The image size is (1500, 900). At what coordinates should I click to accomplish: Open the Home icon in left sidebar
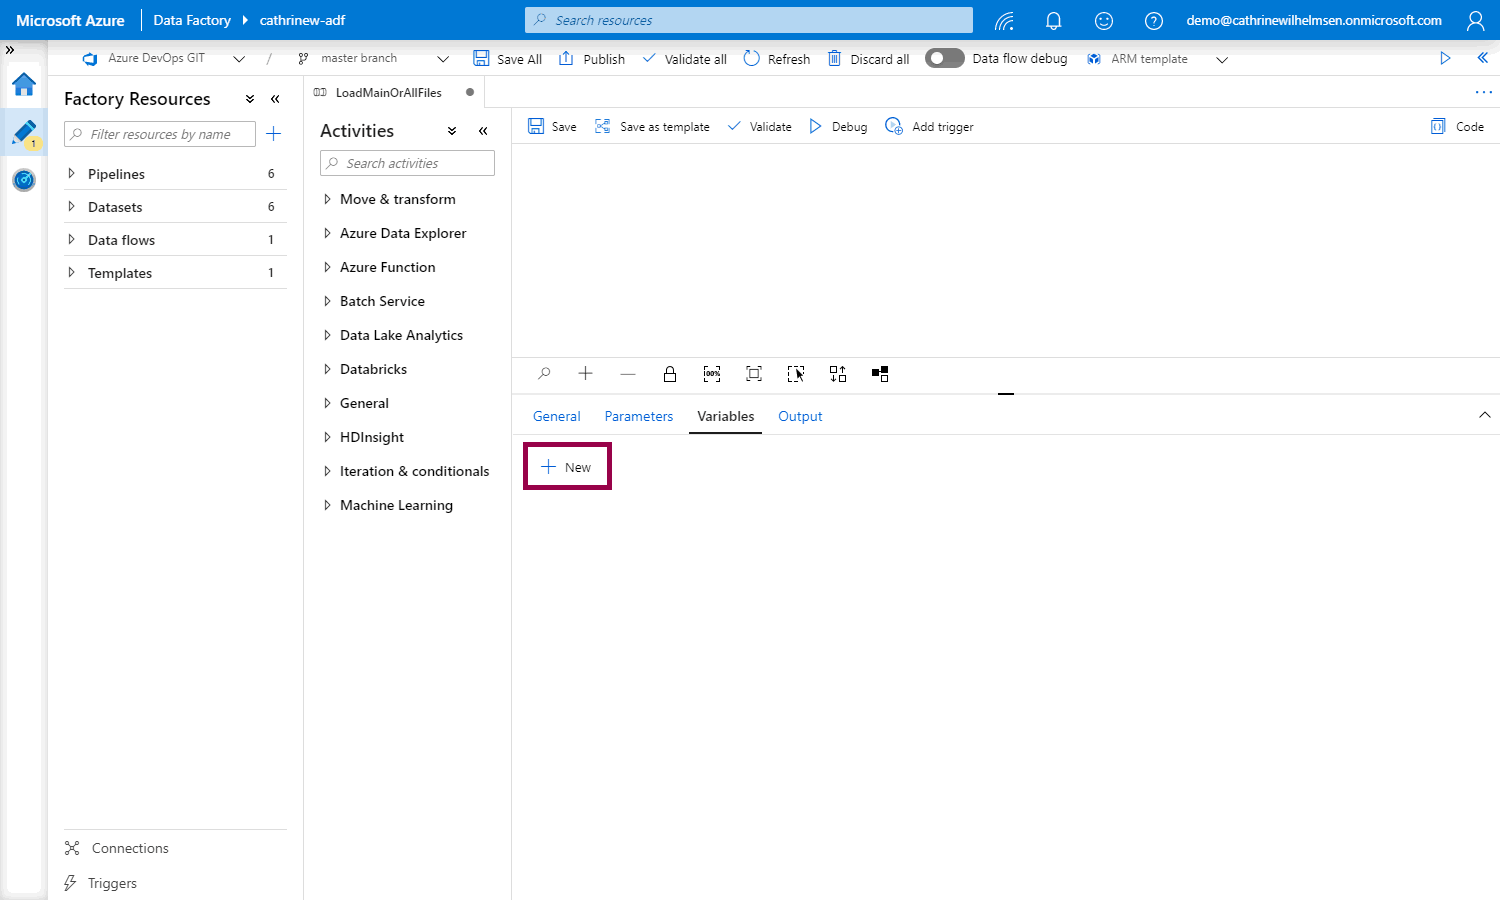click(24, 84)
